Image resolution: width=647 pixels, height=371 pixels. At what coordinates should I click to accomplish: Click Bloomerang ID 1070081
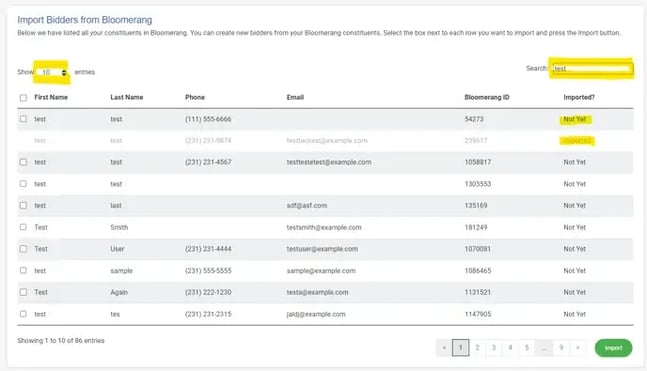point(477,249)
